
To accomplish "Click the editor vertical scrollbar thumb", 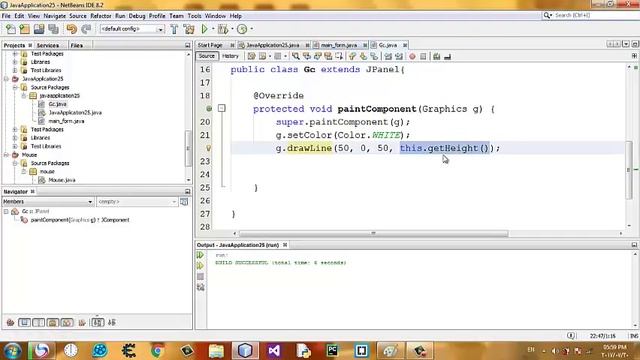I will [629, 170].
